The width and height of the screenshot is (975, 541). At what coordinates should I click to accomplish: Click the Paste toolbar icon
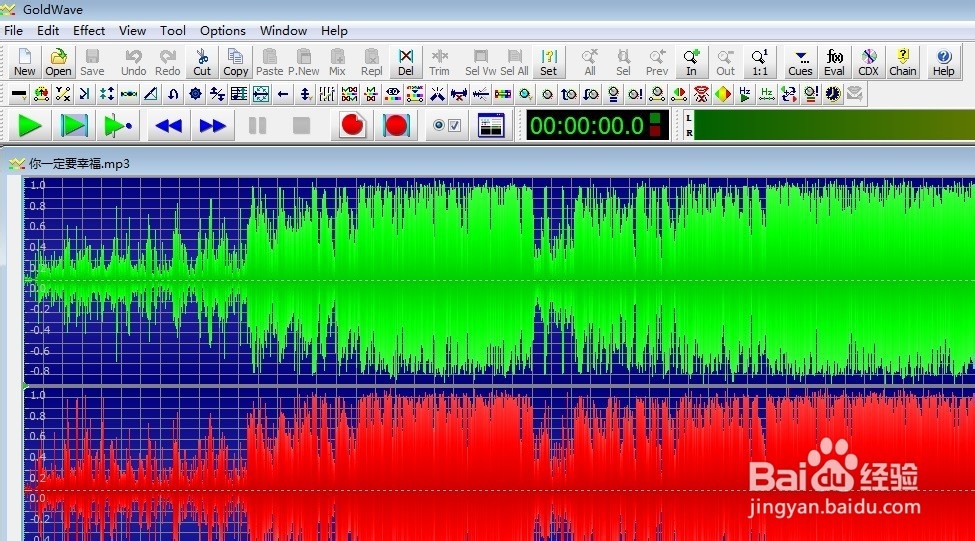click(x=269, y=62)
